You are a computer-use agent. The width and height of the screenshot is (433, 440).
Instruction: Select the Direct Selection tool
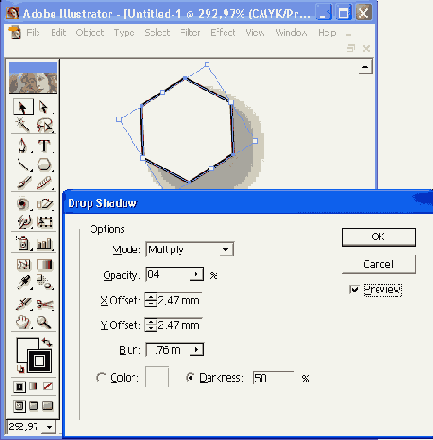coord(44,107)
